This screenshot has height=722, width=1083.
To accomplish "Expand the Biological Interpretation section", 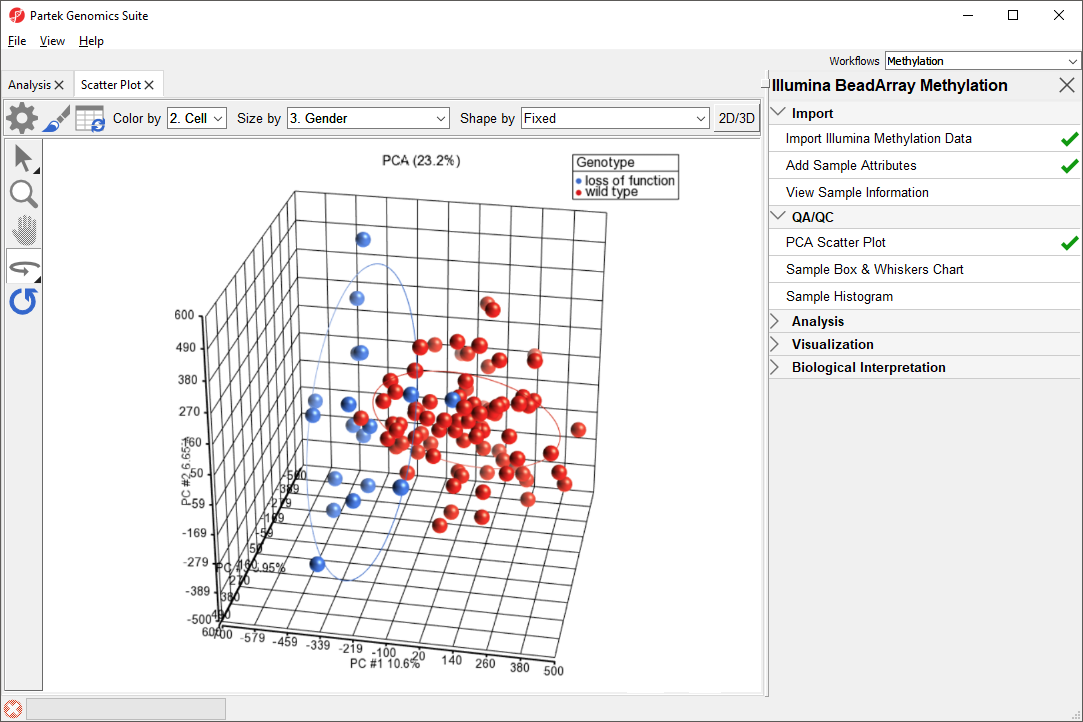I will 776,368.
